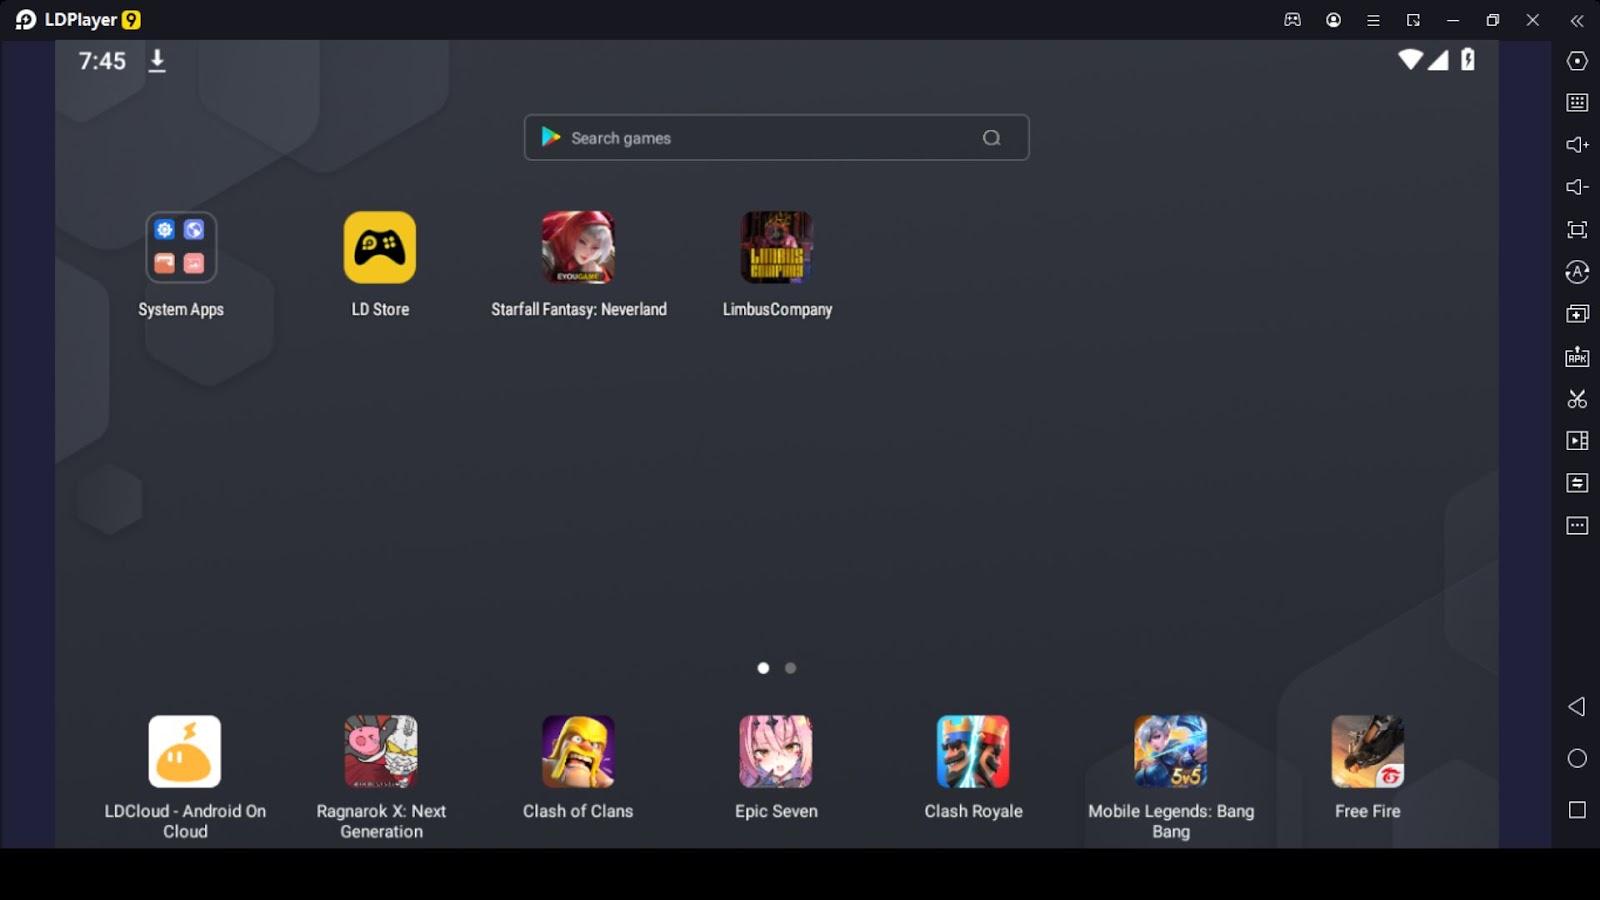
Task: Collapse the right sidebar with double chevron
Action: click(1577, 20)
